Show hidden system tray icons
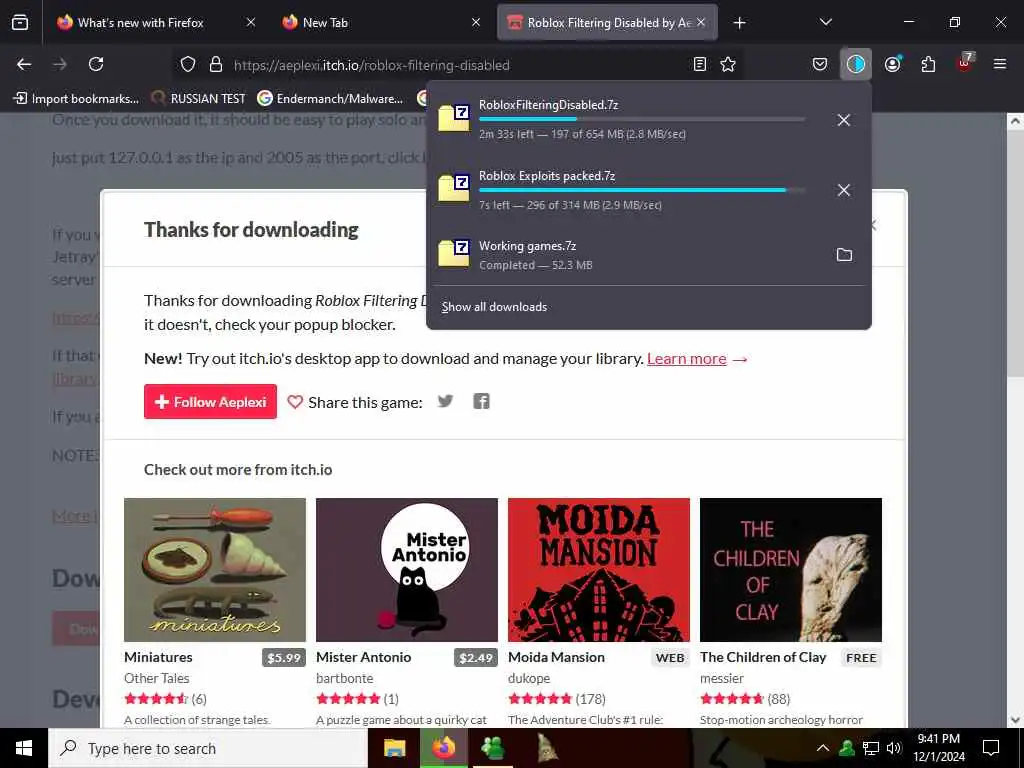The image size is (1024, 768). (823, 748)
